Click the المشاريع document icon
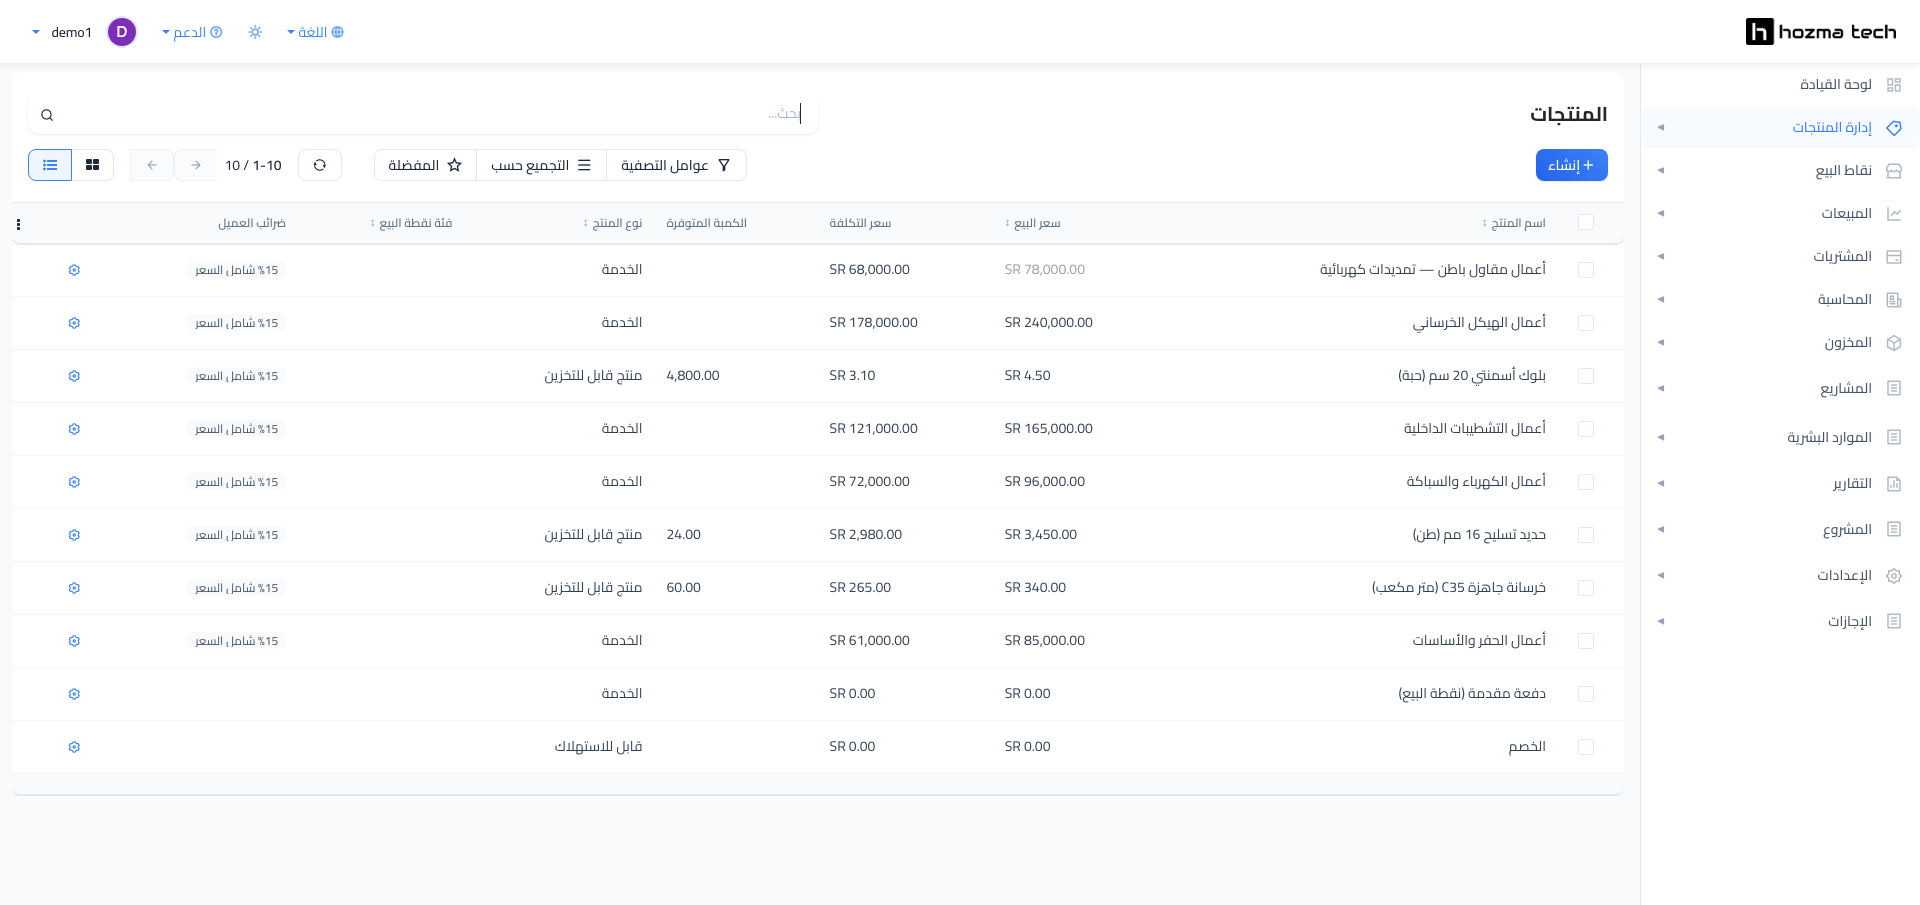This screenshot has width=1920, height=905. click(1893, 388)
